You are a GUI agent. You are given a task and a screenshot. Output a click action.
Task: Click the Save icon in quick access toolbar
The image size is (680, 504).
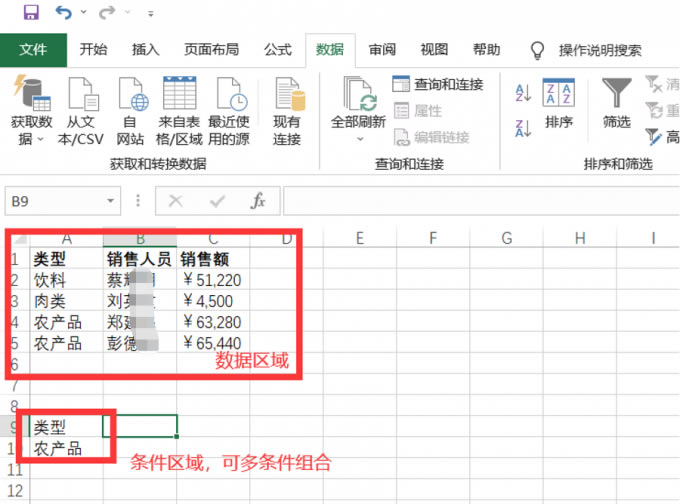pyautogui.click(x=31, y=12)
